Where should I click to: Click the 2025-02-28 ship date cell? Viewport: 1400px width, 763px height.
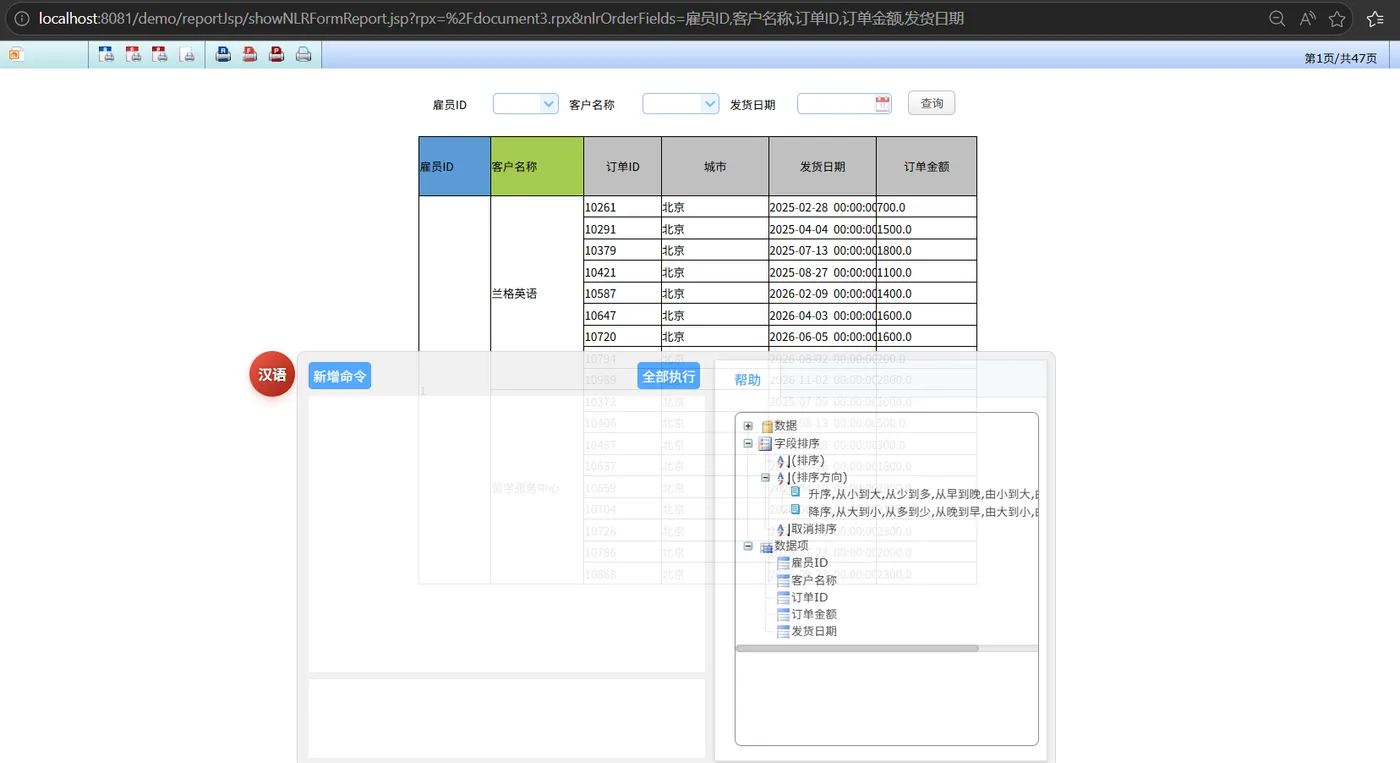(822, 207)
